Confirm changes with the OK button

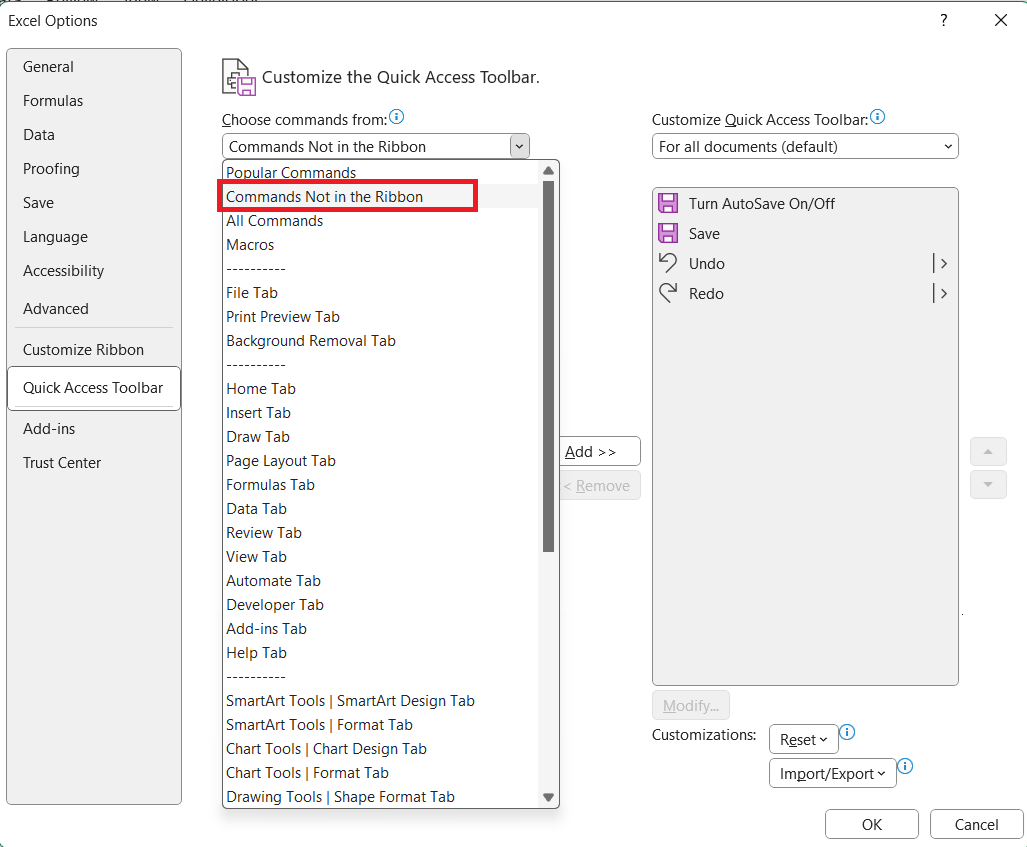coord(871,824)
